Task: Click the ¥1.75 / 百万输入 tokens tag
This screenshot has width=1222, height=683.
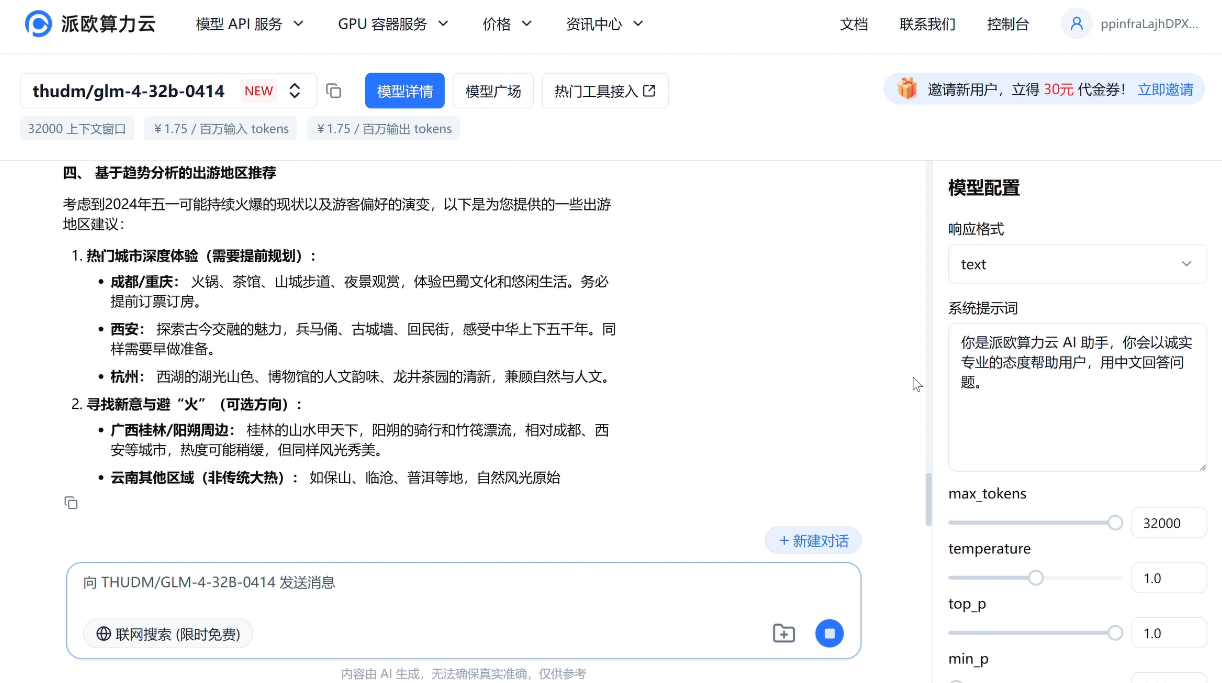Action: click(x=221, y=128)
